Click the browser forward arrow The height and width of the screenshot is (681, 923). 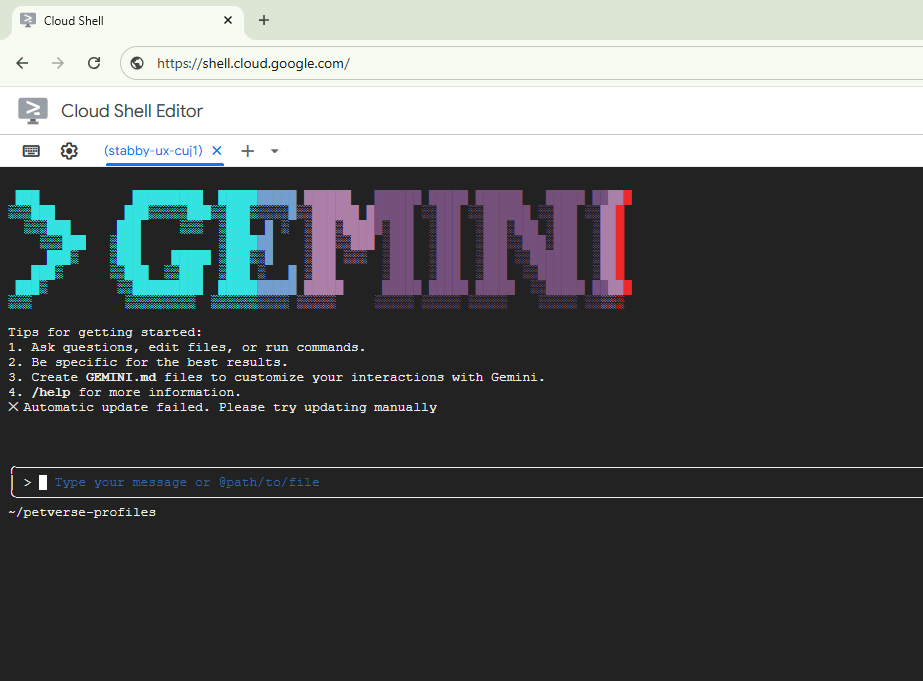point(58,63)
